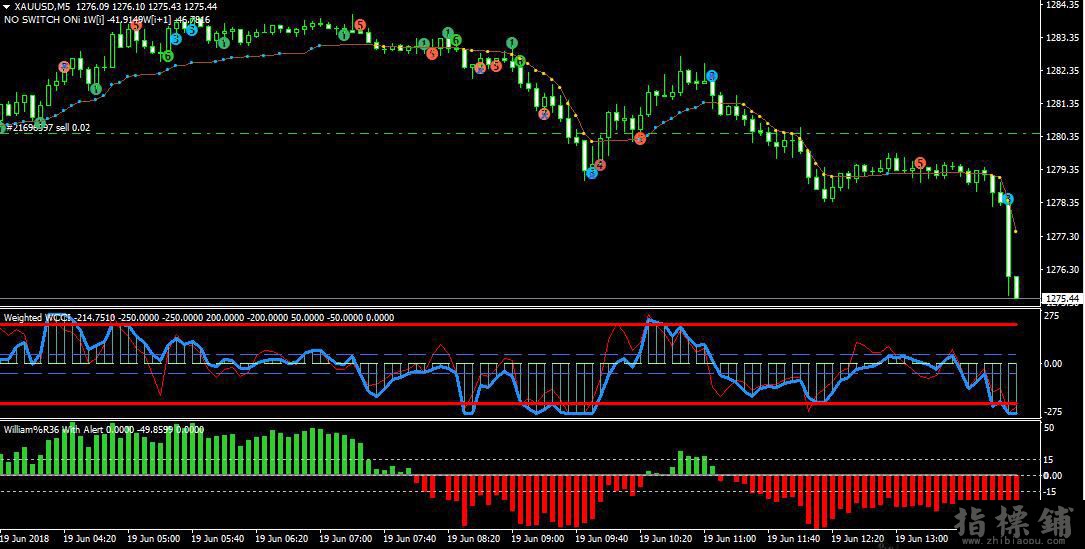Click red 5 marker above the 07:00 candle
The width and height of the screenshot is (1085, 549).
coord(360,25)
